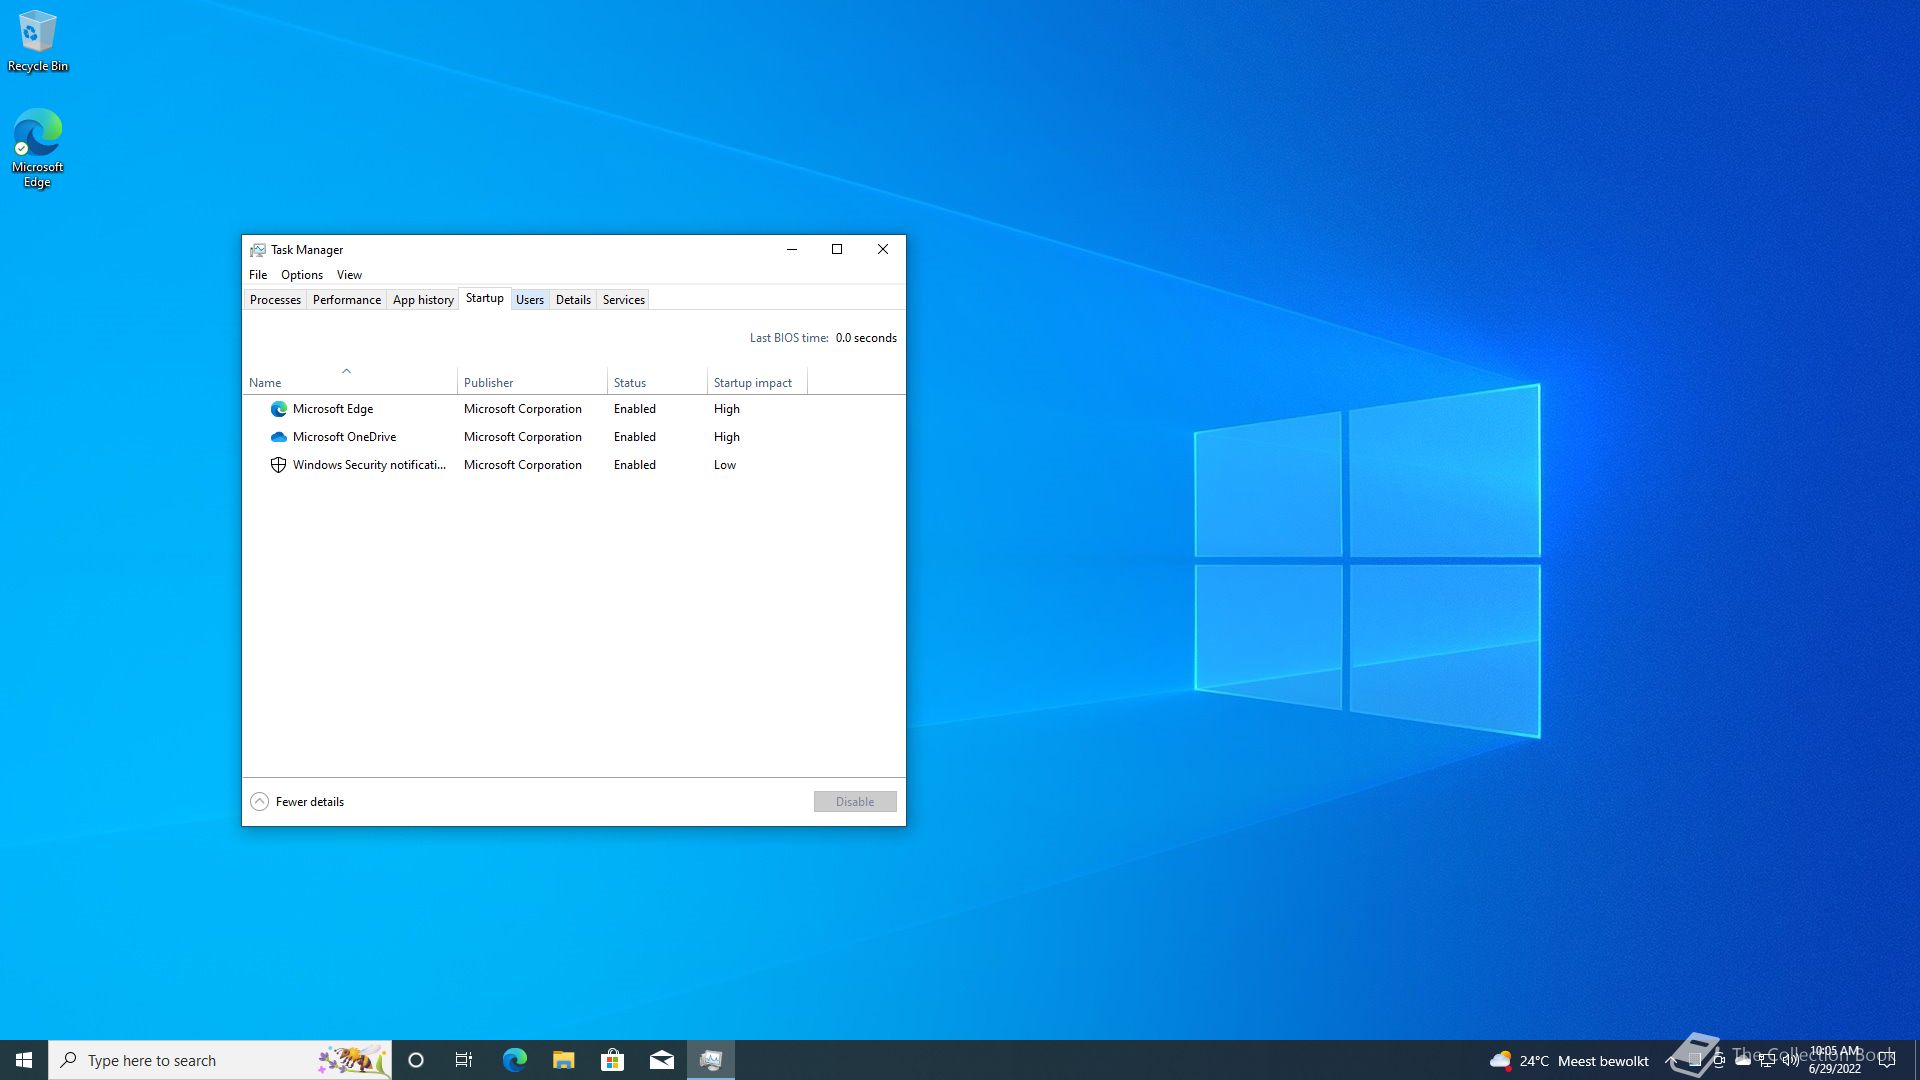The height and width of the screenshot is (1080, 1920).
Task: Sort by the Publisher column header
Action: [x=532, y=380]
